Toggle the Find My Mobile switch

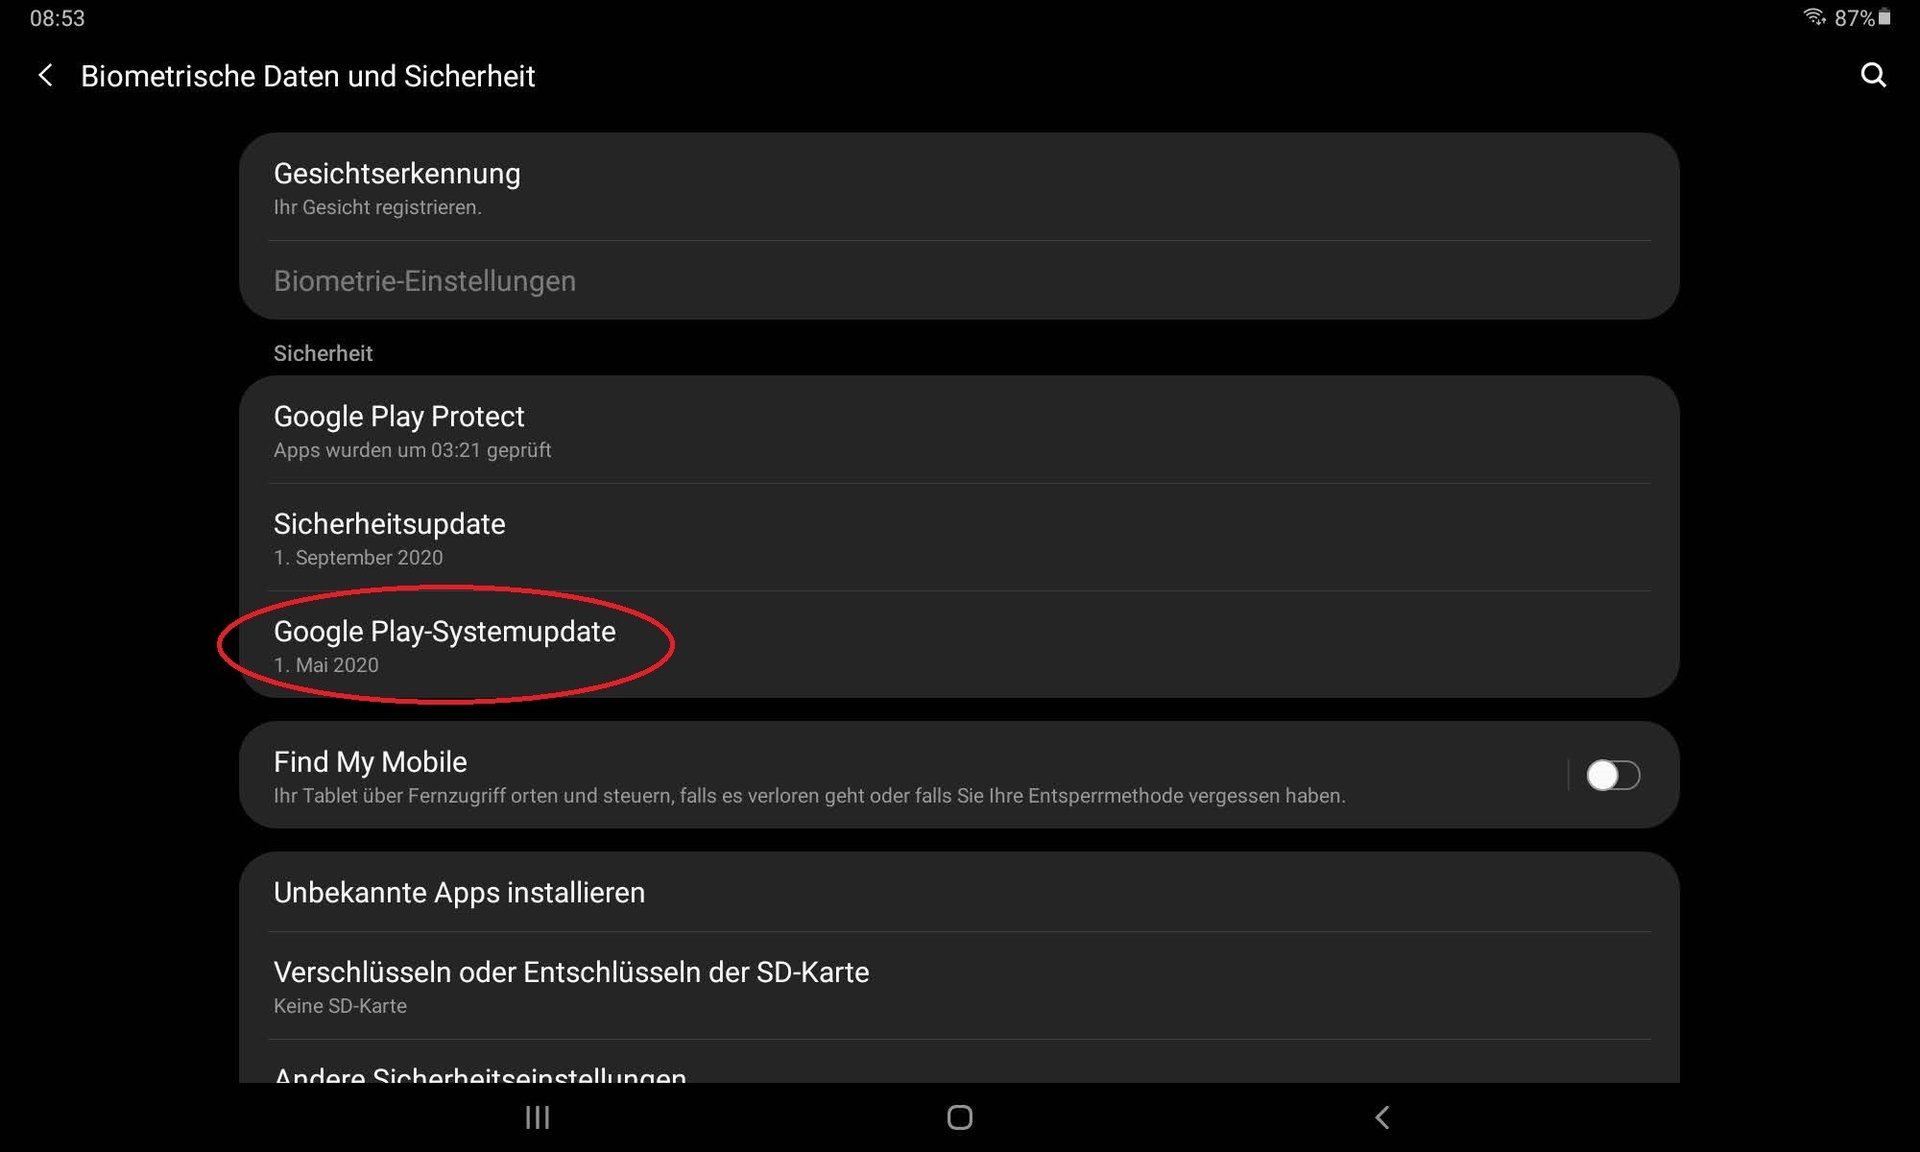[1613, 775]
